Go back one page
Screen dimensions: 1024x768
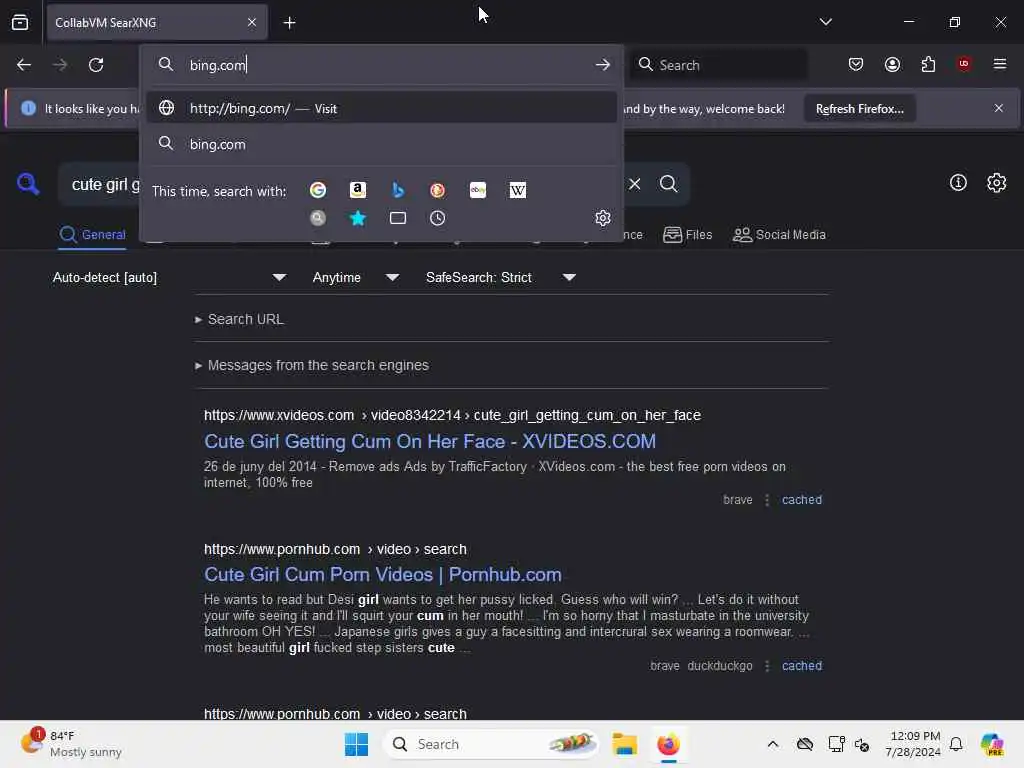[24, 65]
